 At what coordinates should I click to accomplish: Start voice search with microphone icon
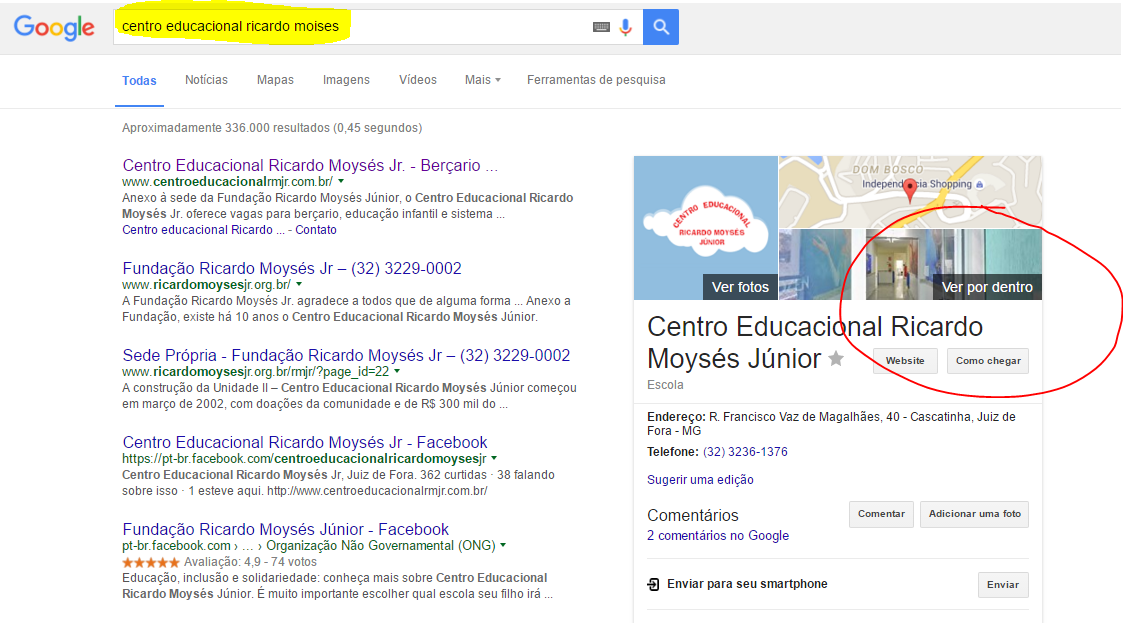pyautogui.click(x=626, y=27)
